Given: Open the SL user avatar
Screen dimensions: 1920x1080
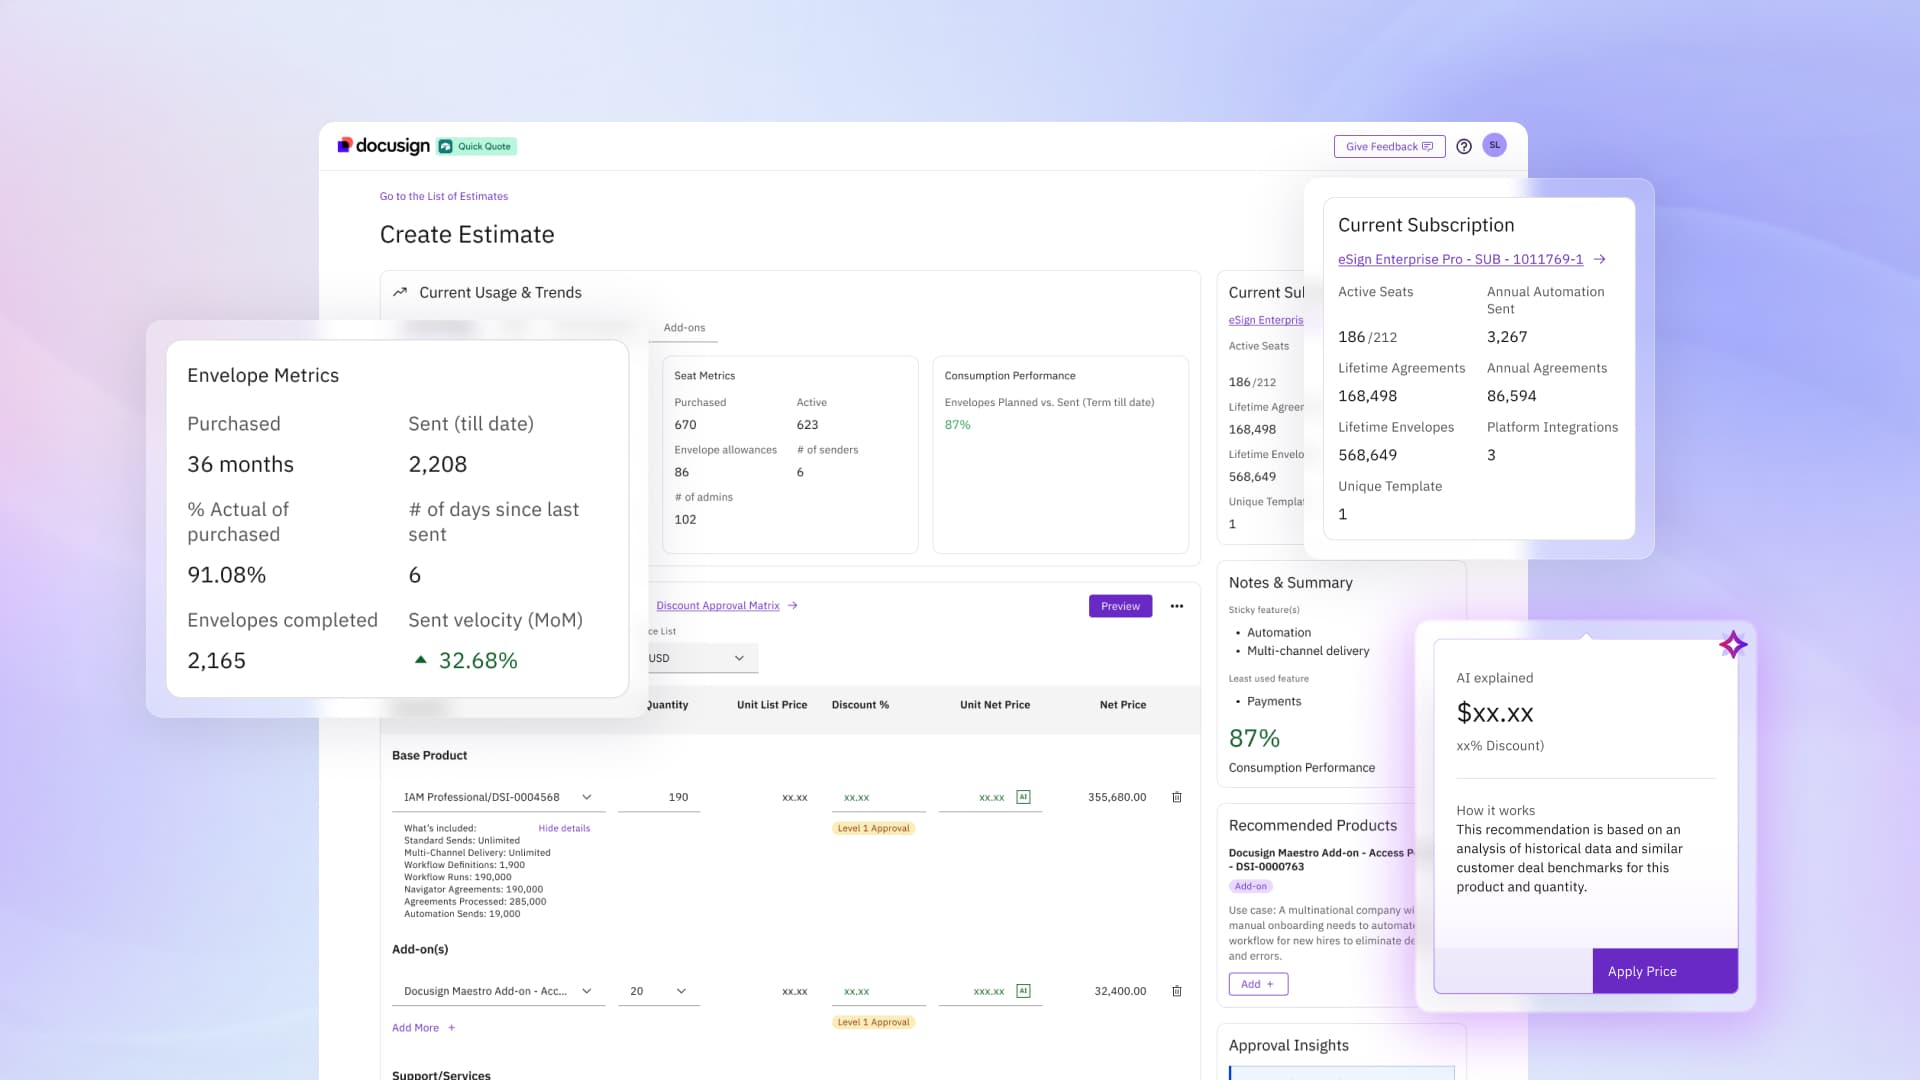Looking at the screenshot, I should tap(1494, 145).
